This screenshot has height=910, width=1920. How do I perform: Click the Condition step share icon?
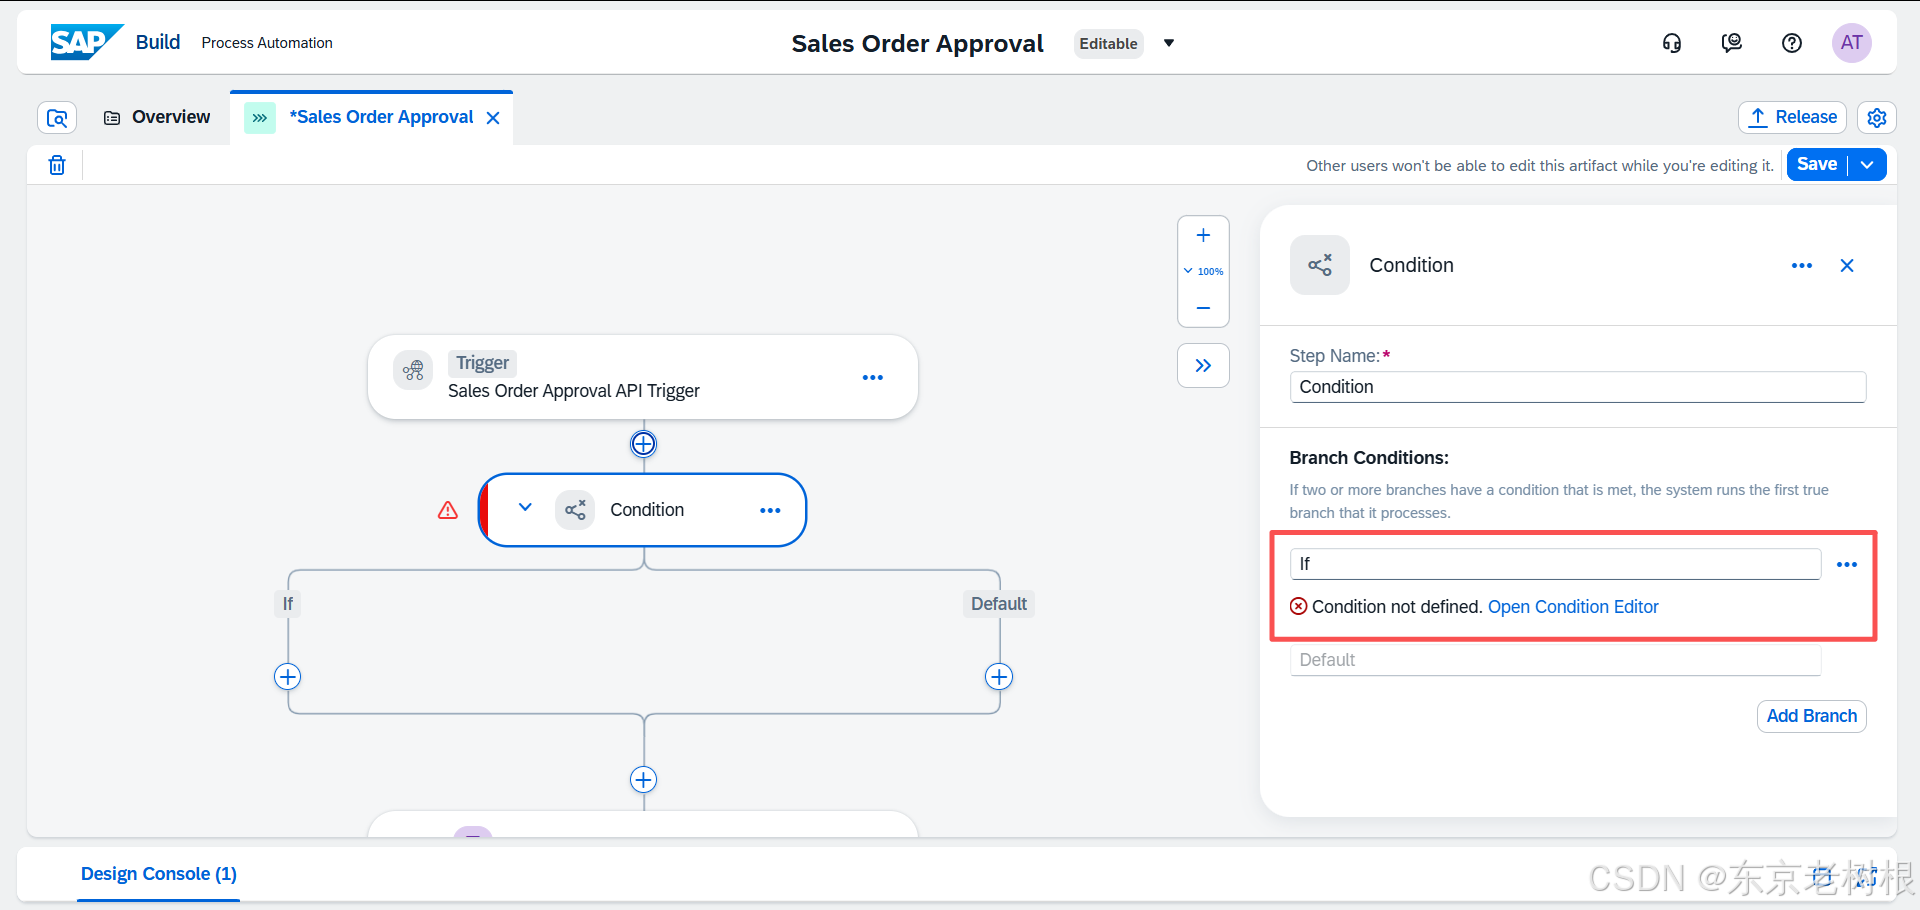click(575, 510)
